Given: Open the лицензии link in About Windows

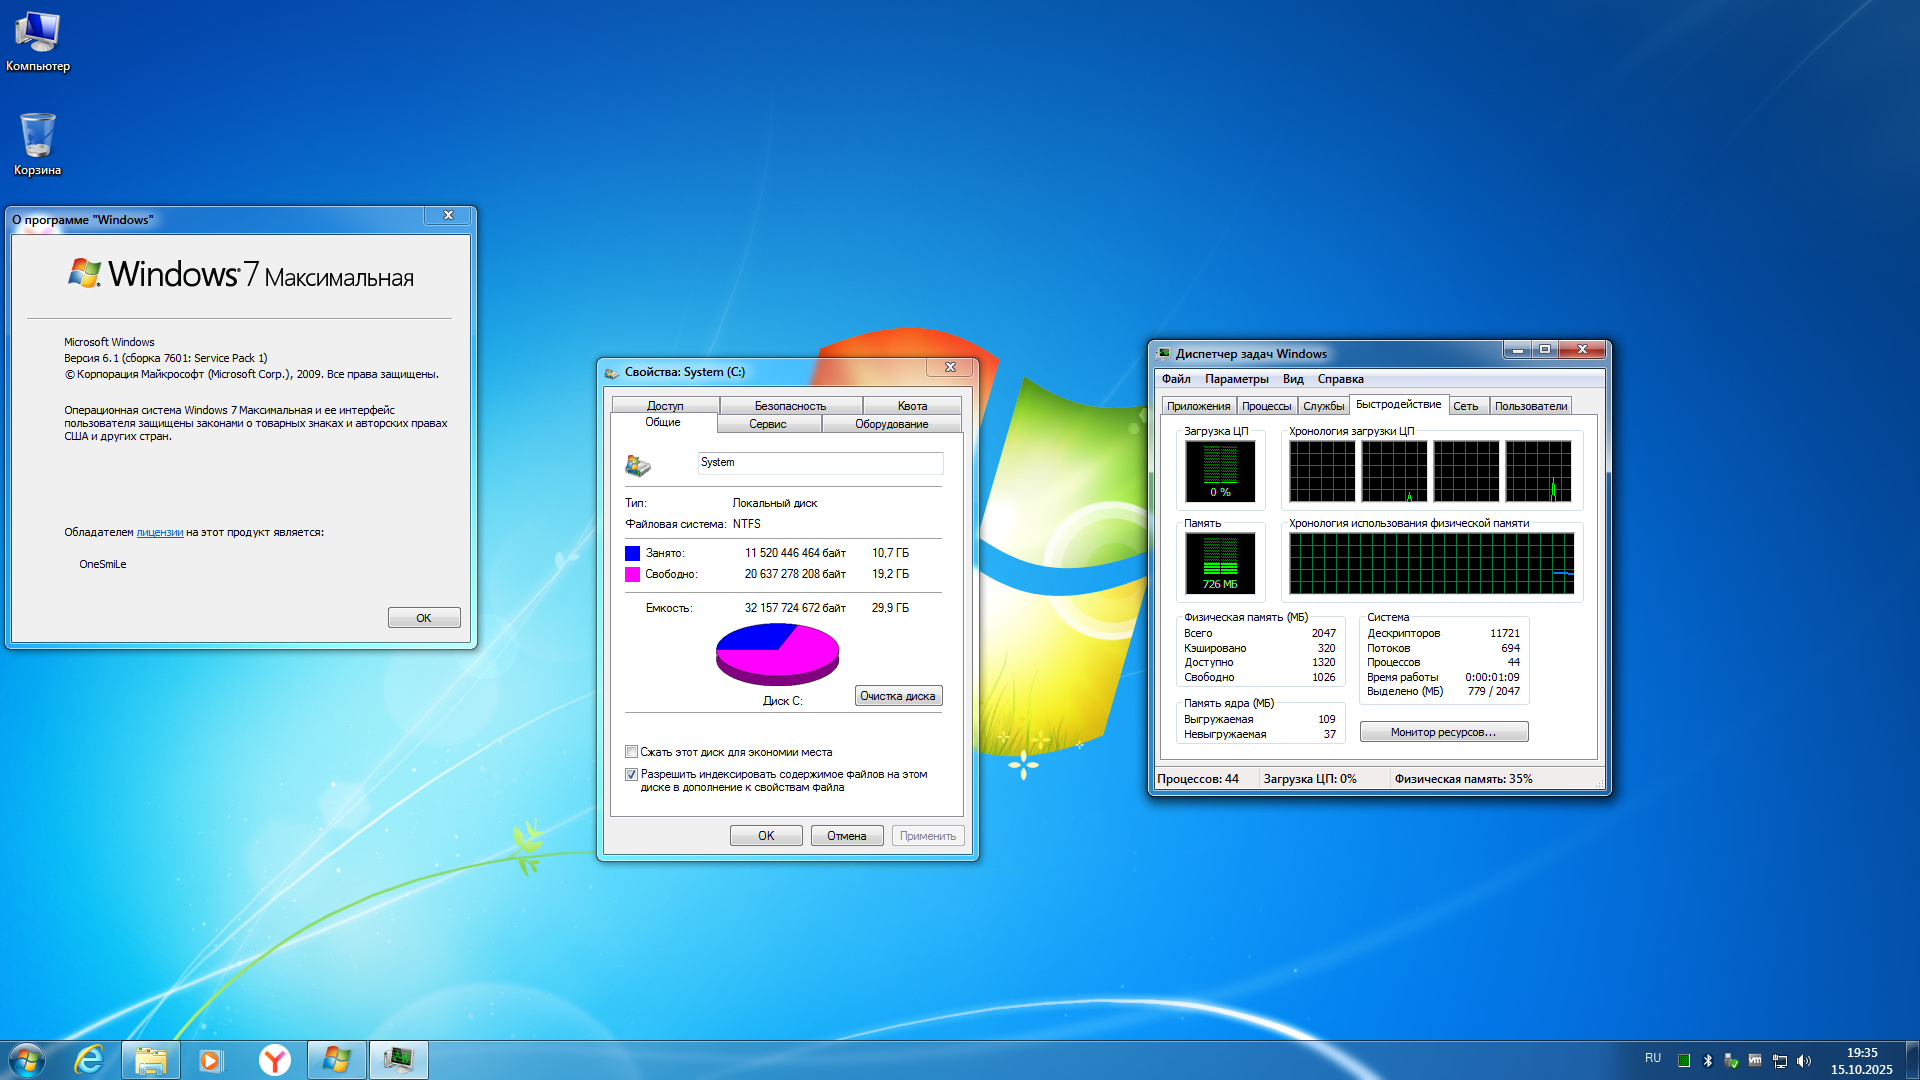Looking at the screenshot, I should point(159,532).
